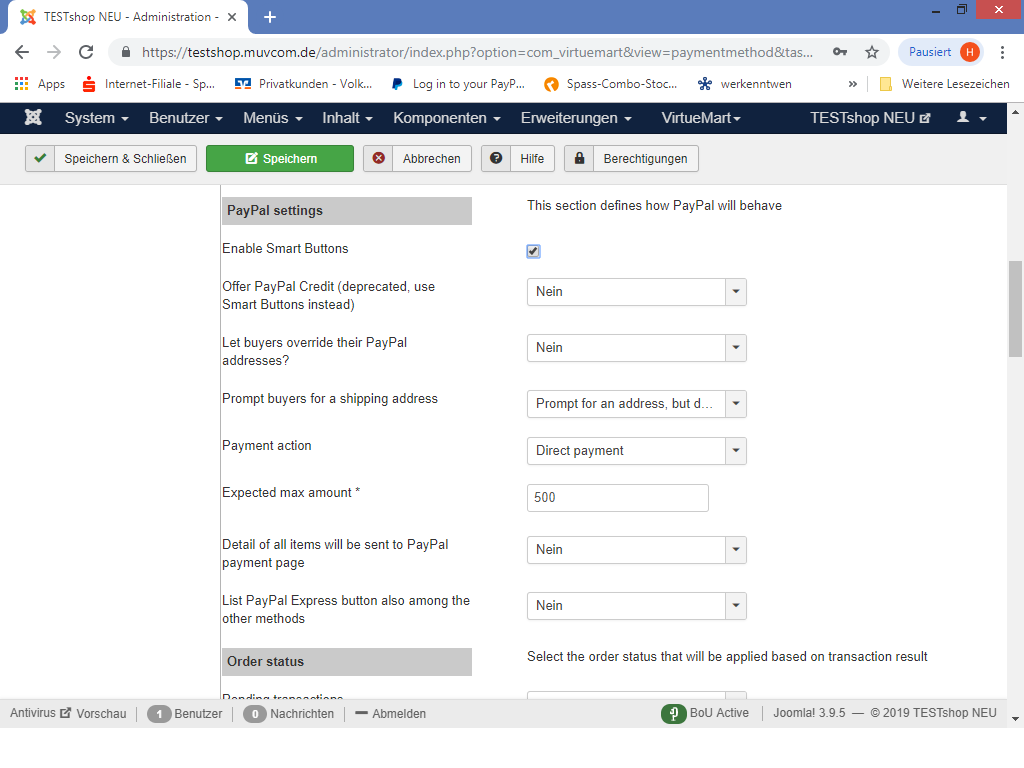1024x768 pixels.
Task: Open the Komponenten menu
Action: 446,118
